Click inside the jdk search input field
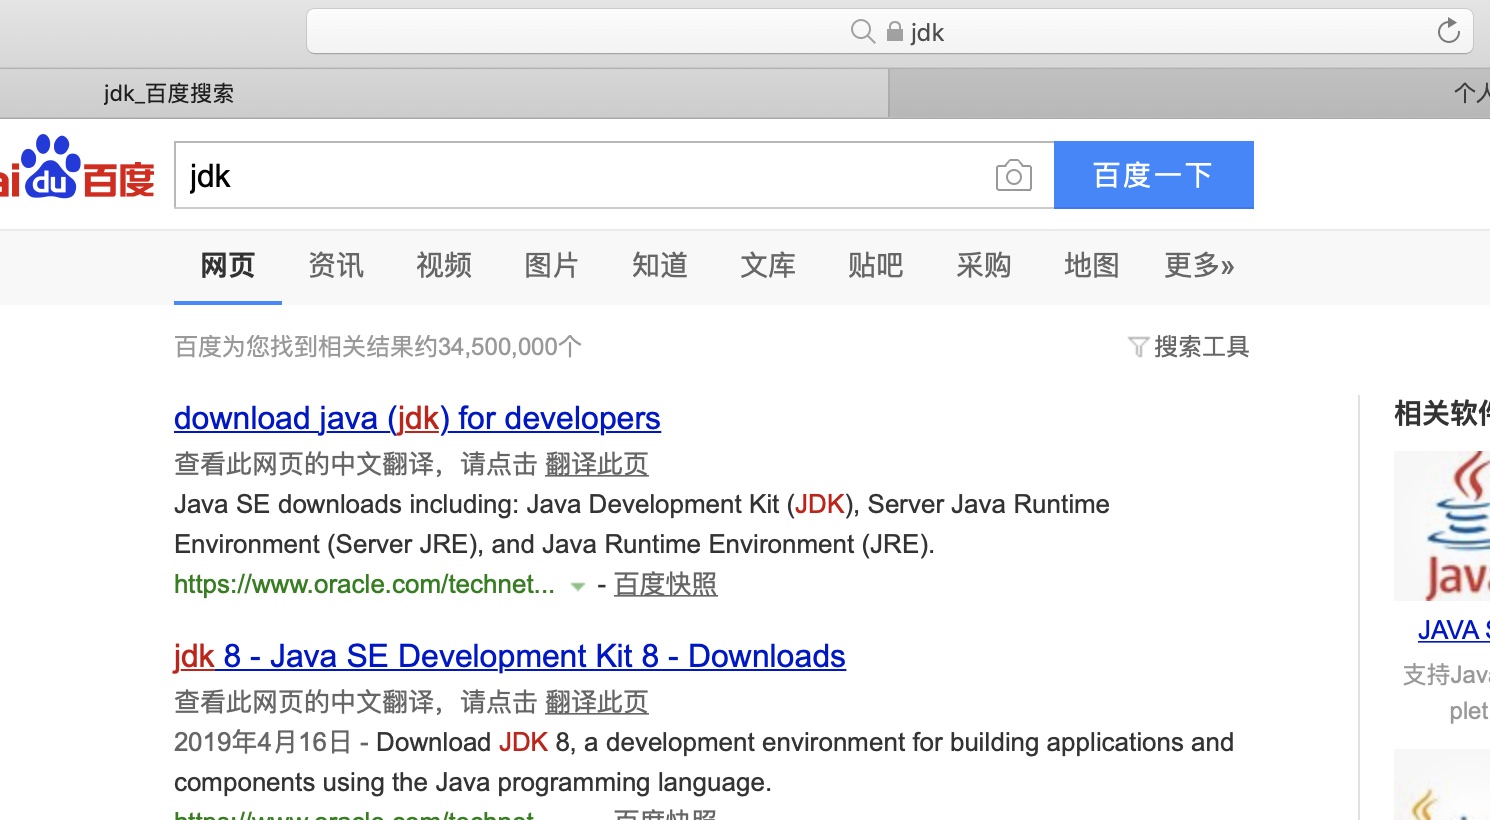This screenshot has width=1490, height=820. coord(500,175)
